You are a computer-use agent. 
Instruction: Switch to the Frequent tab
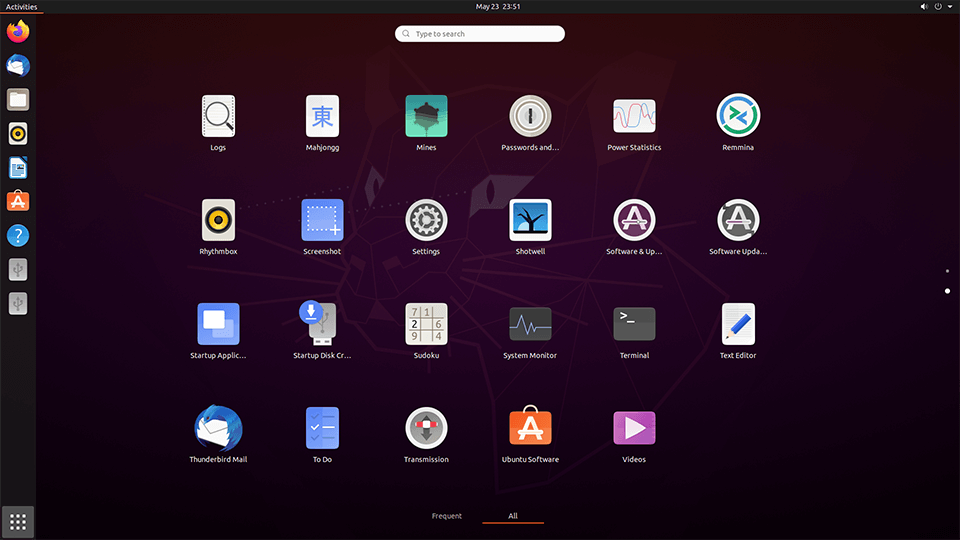446,516
